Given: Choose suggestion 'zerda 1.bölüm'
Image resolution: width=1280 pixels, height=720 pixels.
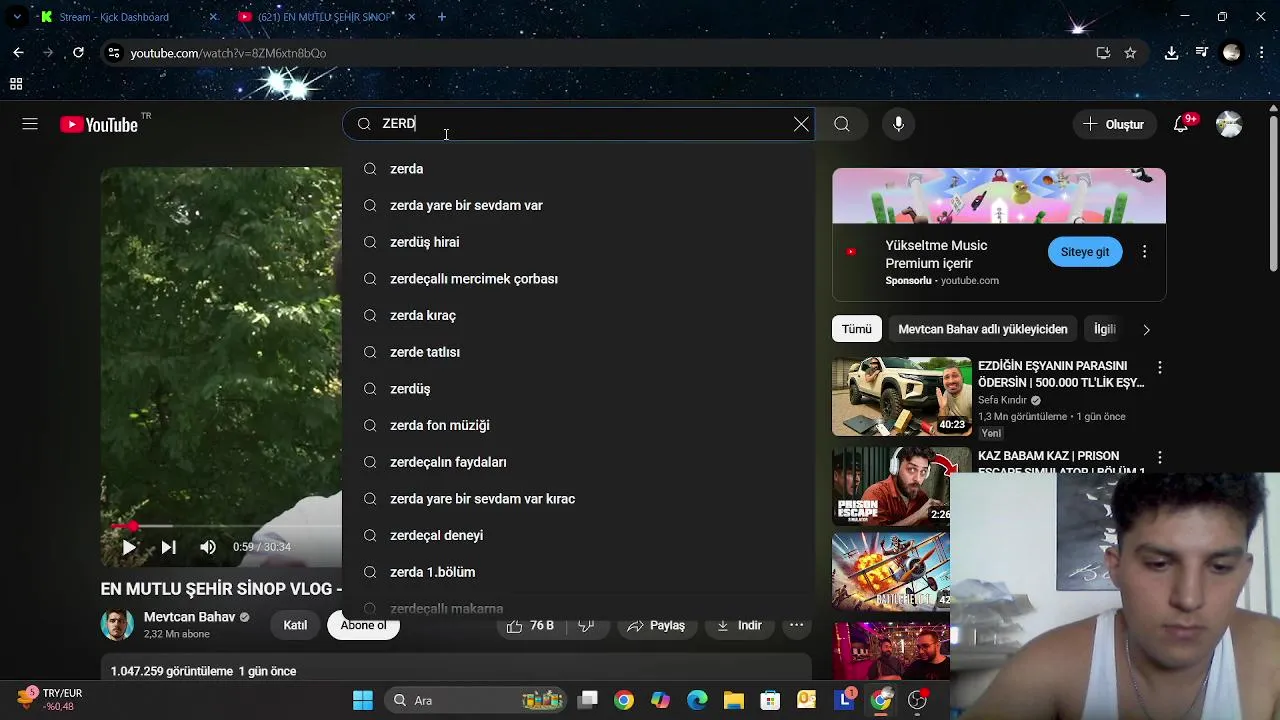Looking at the screenshot, I should (x=578, y=572).
